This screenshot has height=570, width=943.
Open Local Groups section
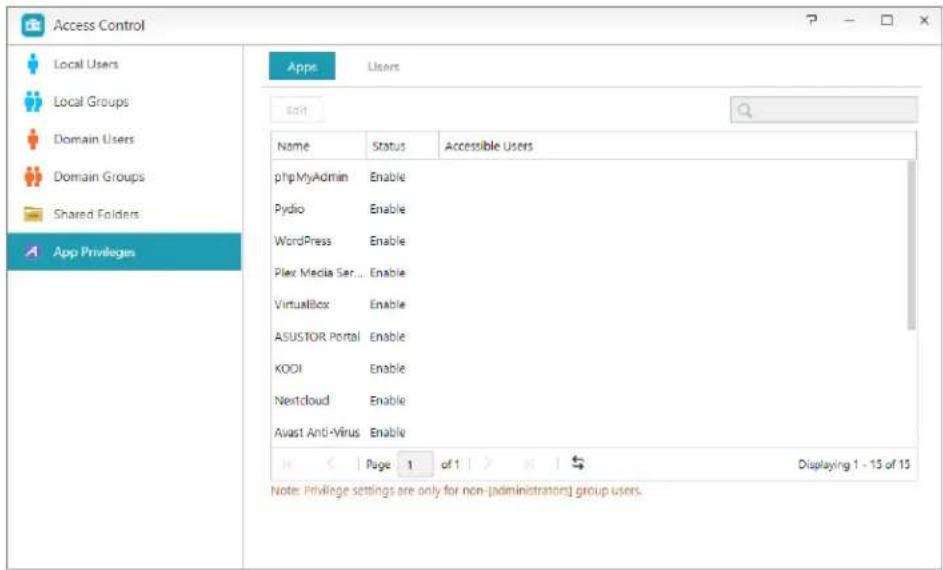[x=124, y=102]
